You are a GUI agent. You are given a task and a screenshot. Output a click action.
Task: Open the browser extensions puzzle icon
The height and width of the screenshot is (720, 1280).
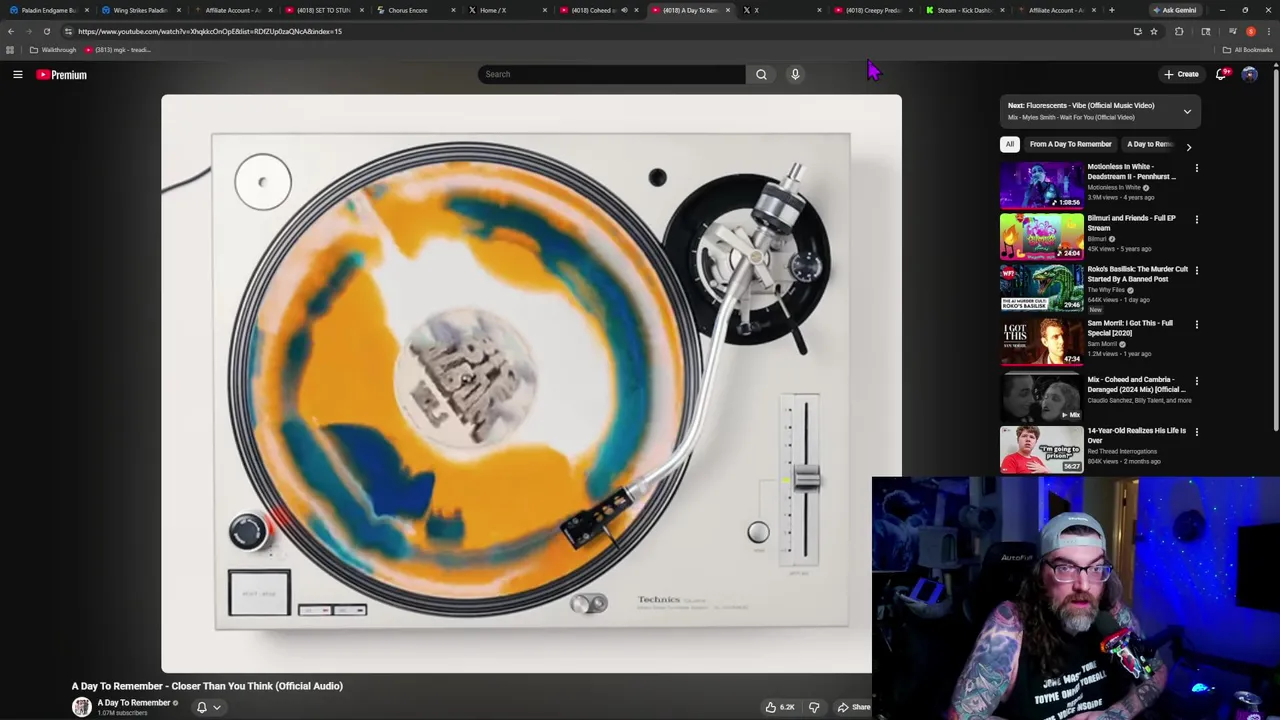[1179, 31]
